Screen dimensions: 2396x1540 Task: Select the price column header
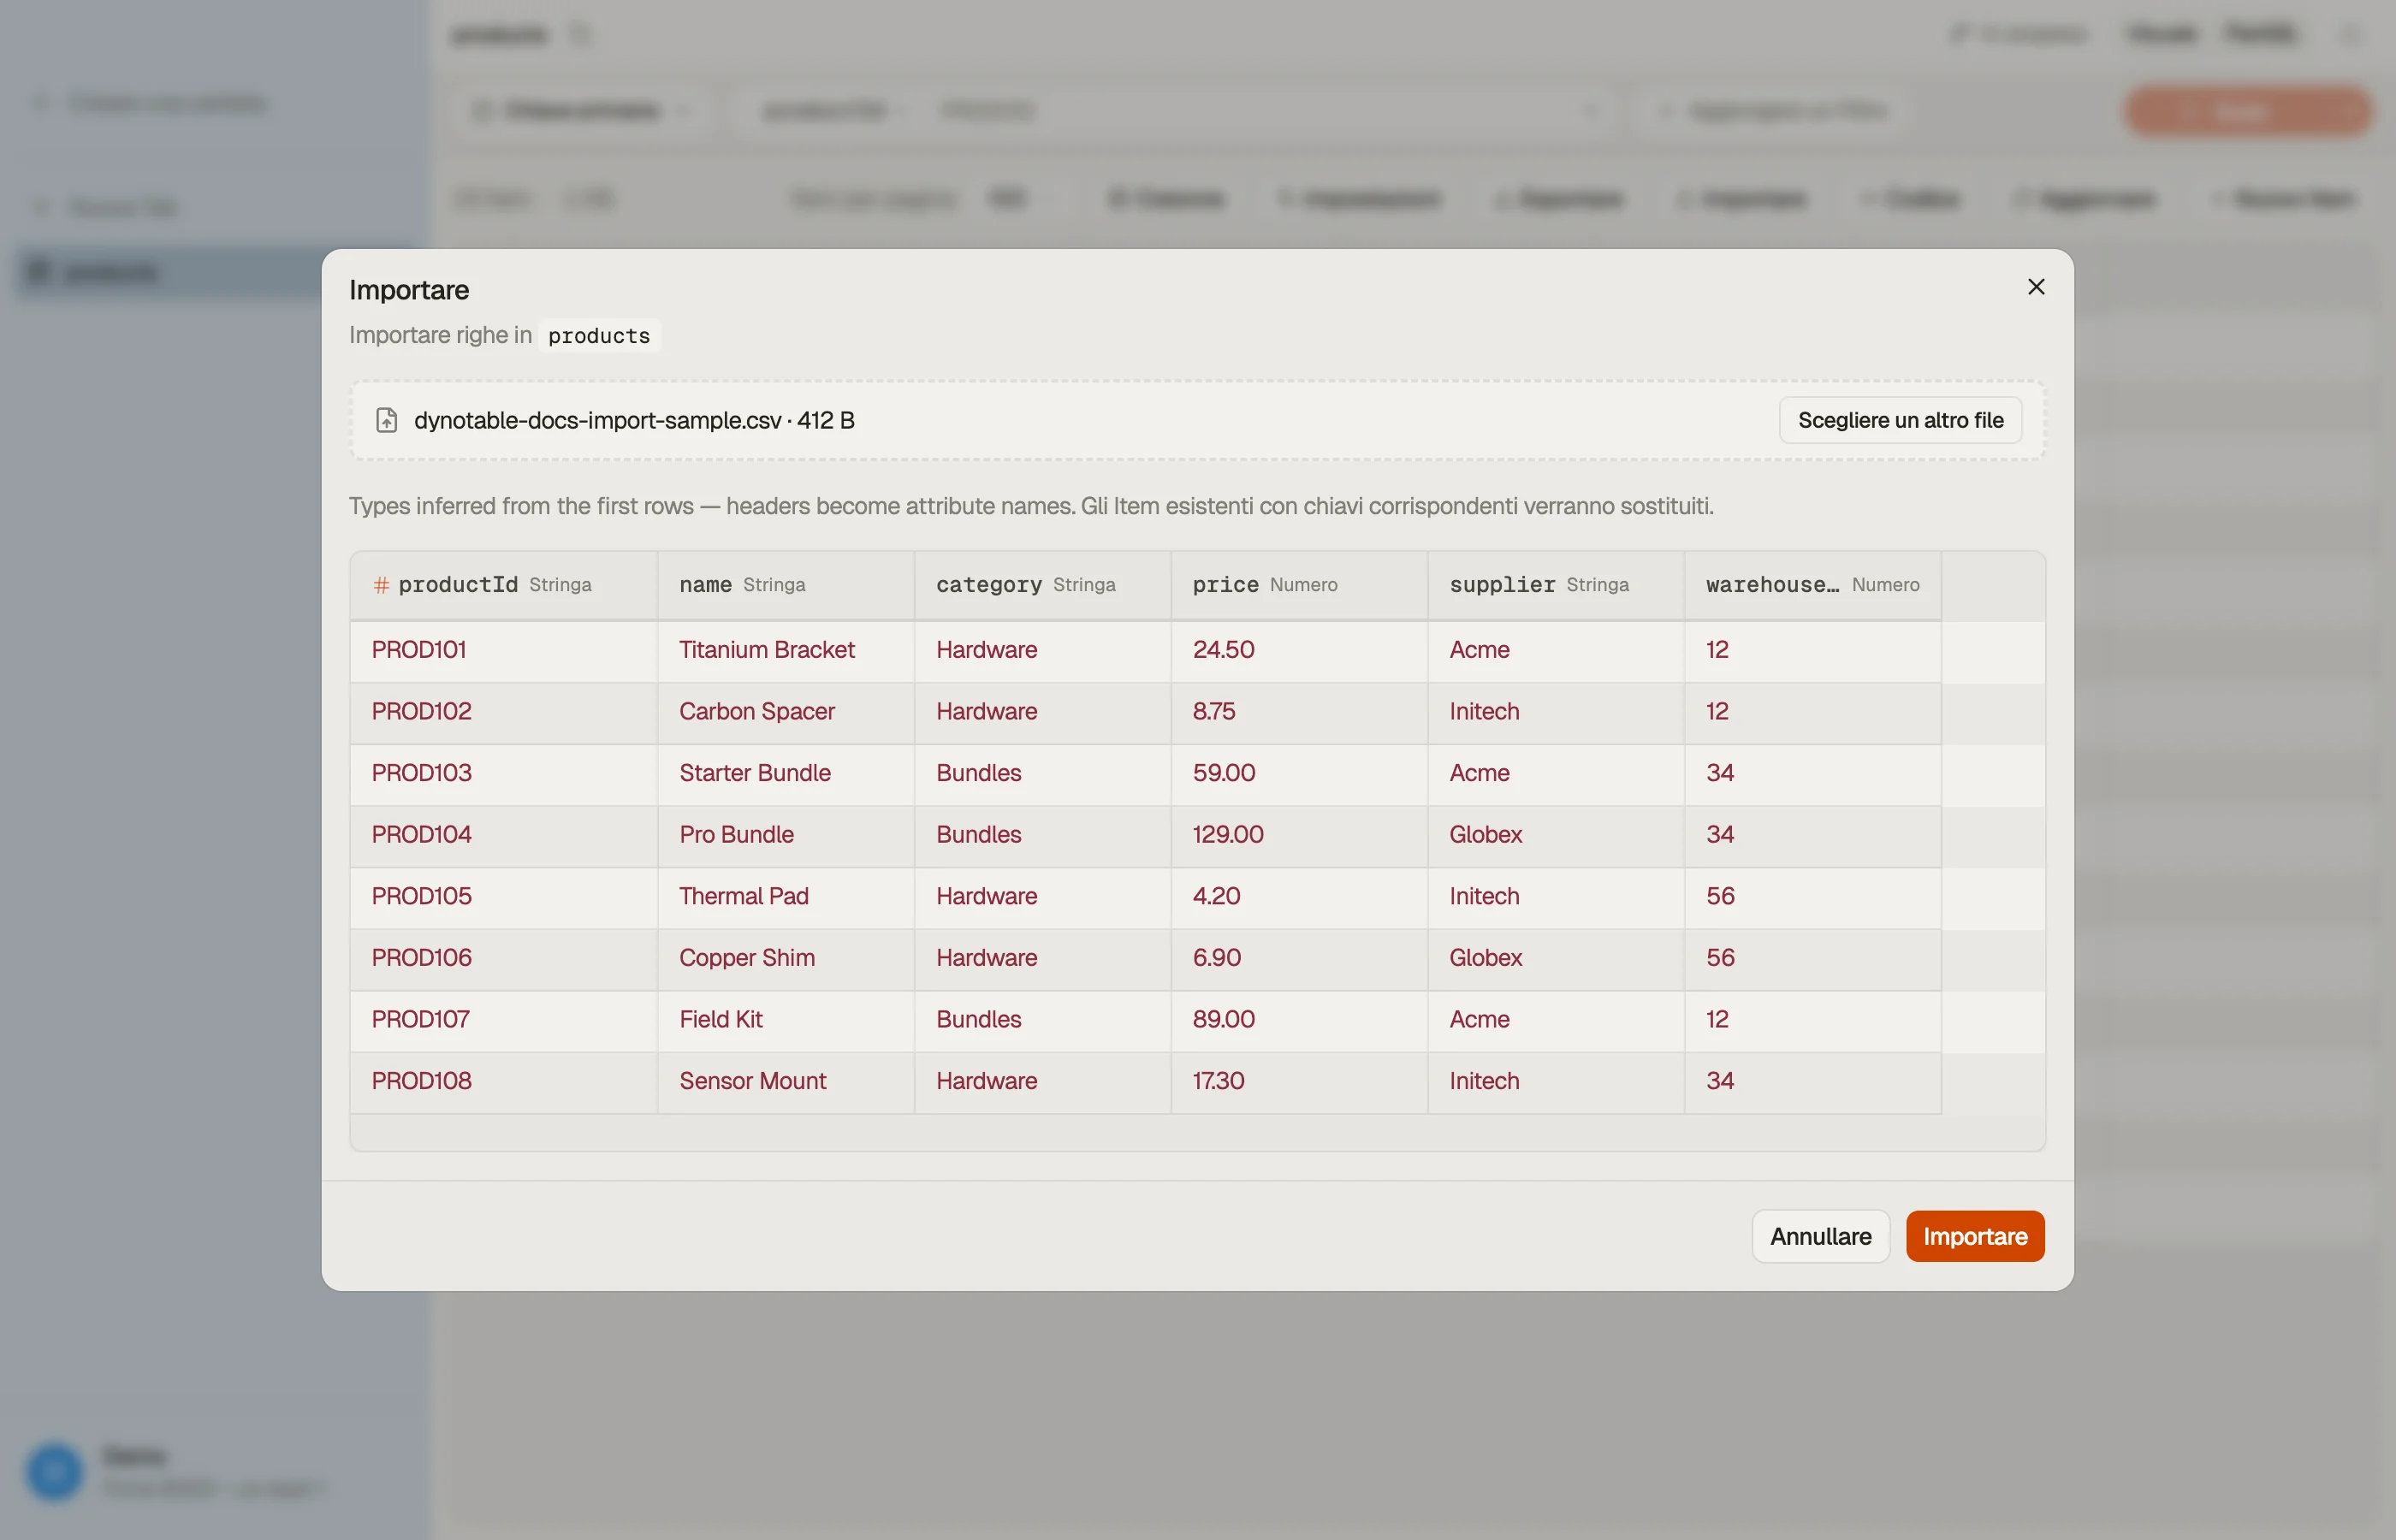coord(1298,585)
